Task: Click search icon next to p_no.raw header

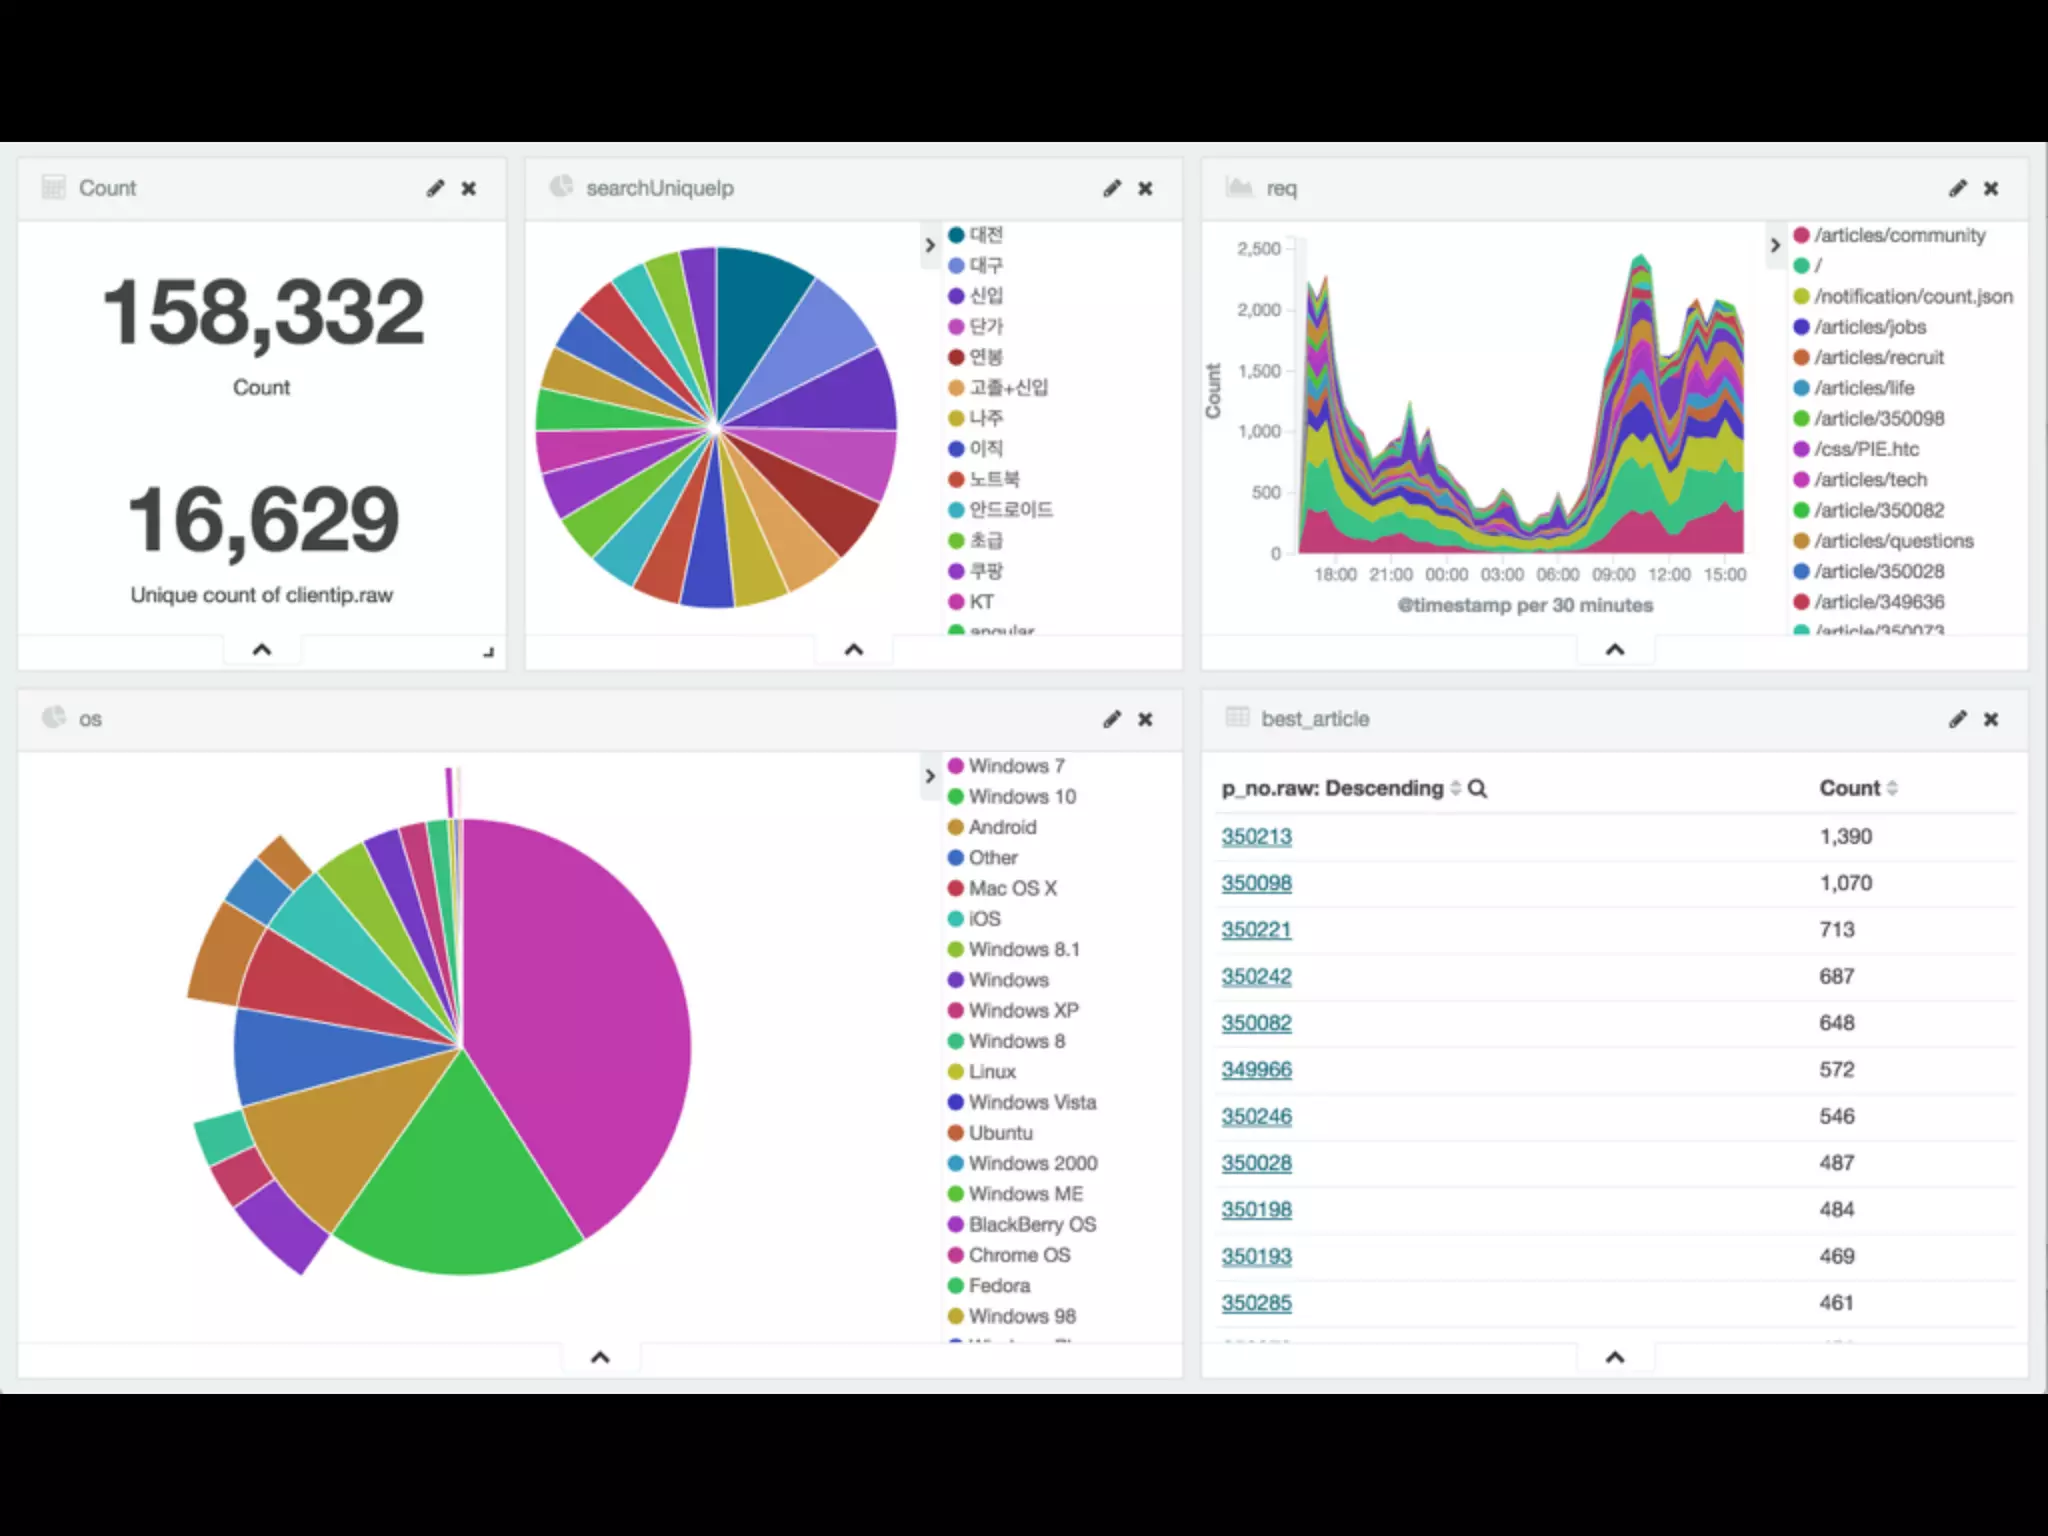Action: [x=1477, y=789]
